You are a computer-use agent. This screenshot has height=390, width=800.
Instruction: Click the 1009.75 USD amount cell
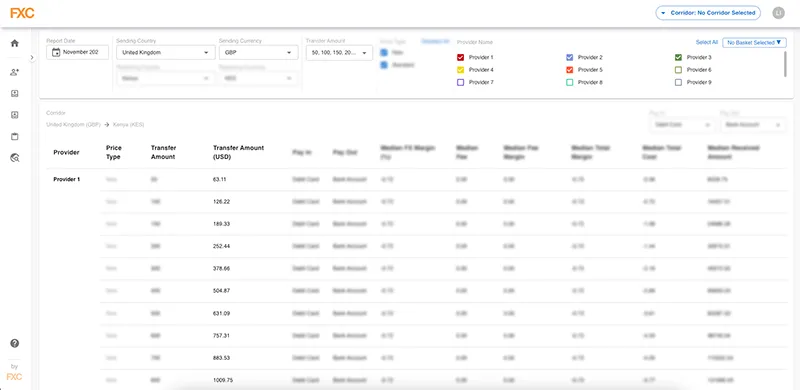223,380
